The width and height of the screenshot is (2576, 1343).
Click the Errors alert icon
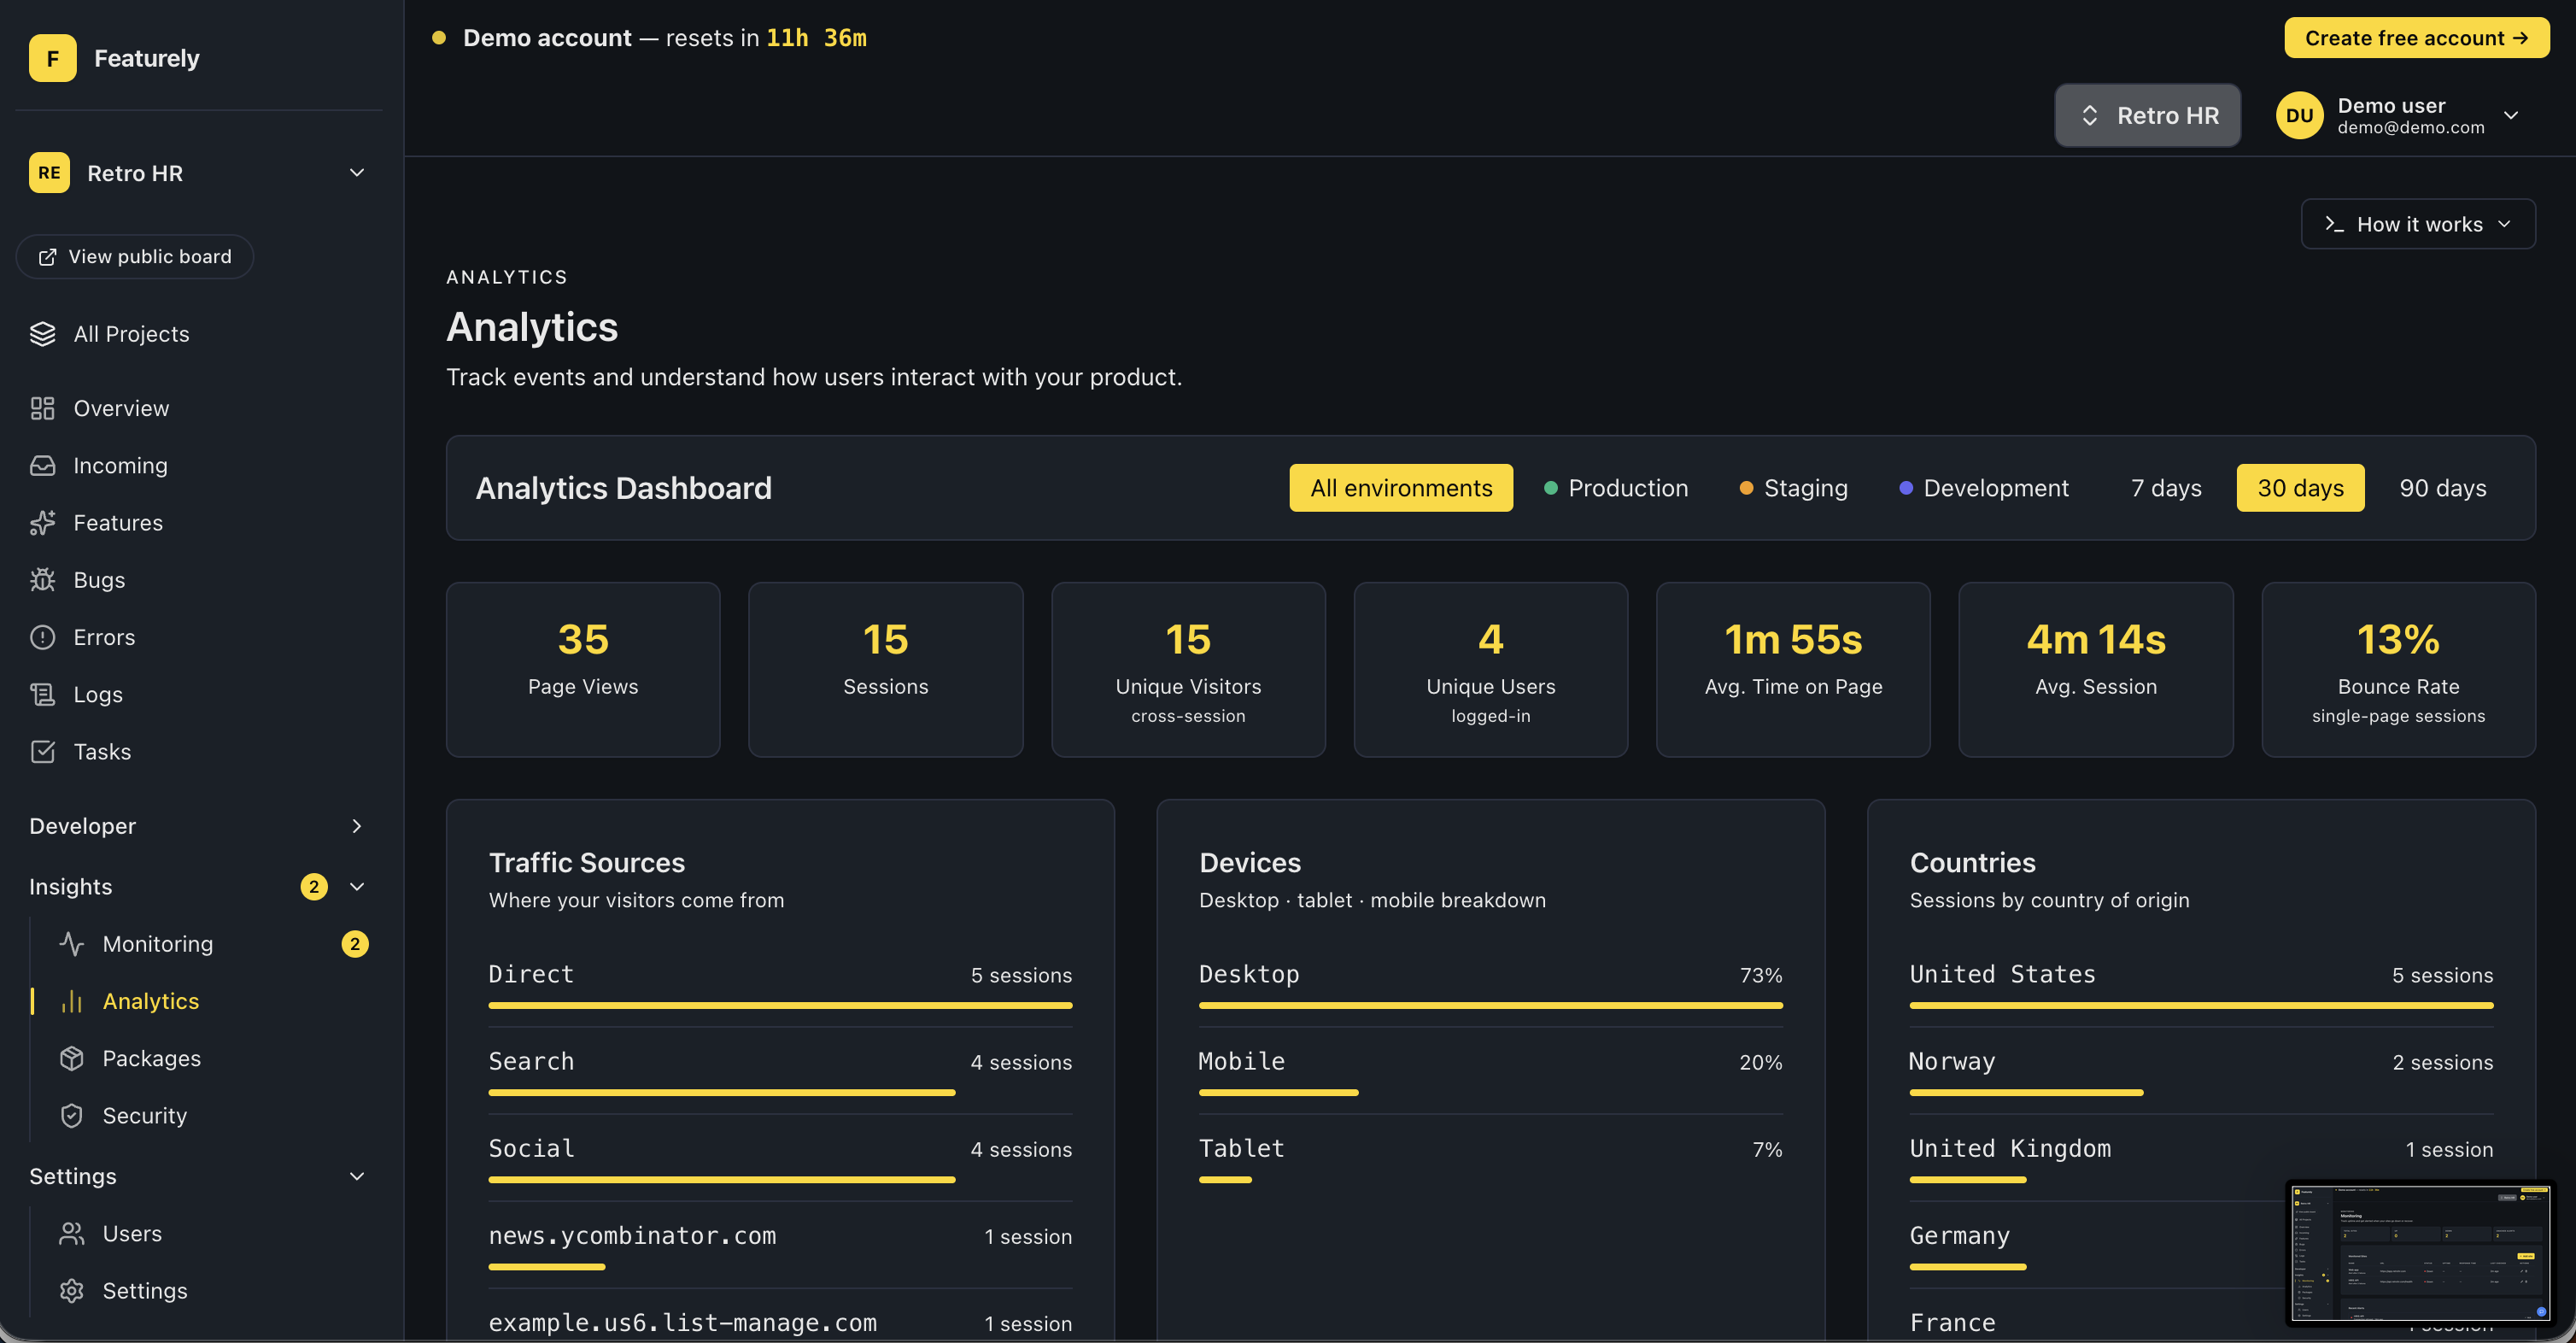pyautogui.click(x=42, y=637)
